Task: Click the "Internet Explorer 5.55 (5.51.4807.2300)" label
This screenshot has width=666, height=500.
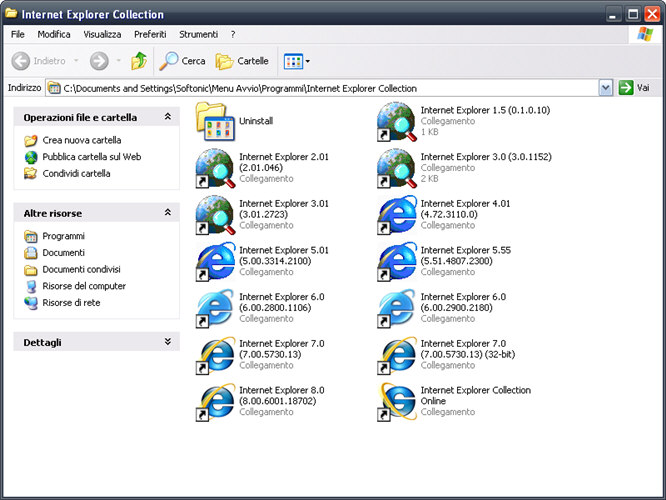Action: point(466,255)
